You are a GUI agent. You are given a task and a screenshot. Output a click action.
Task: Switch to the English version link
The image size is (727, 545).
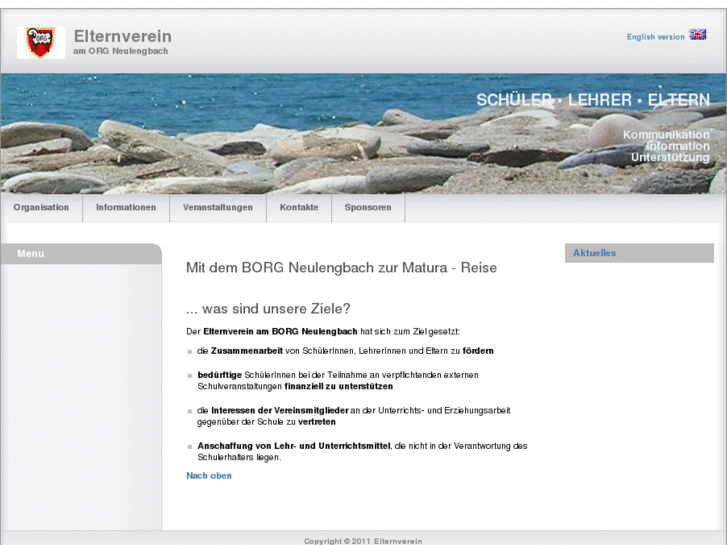[x=655, y=37]
